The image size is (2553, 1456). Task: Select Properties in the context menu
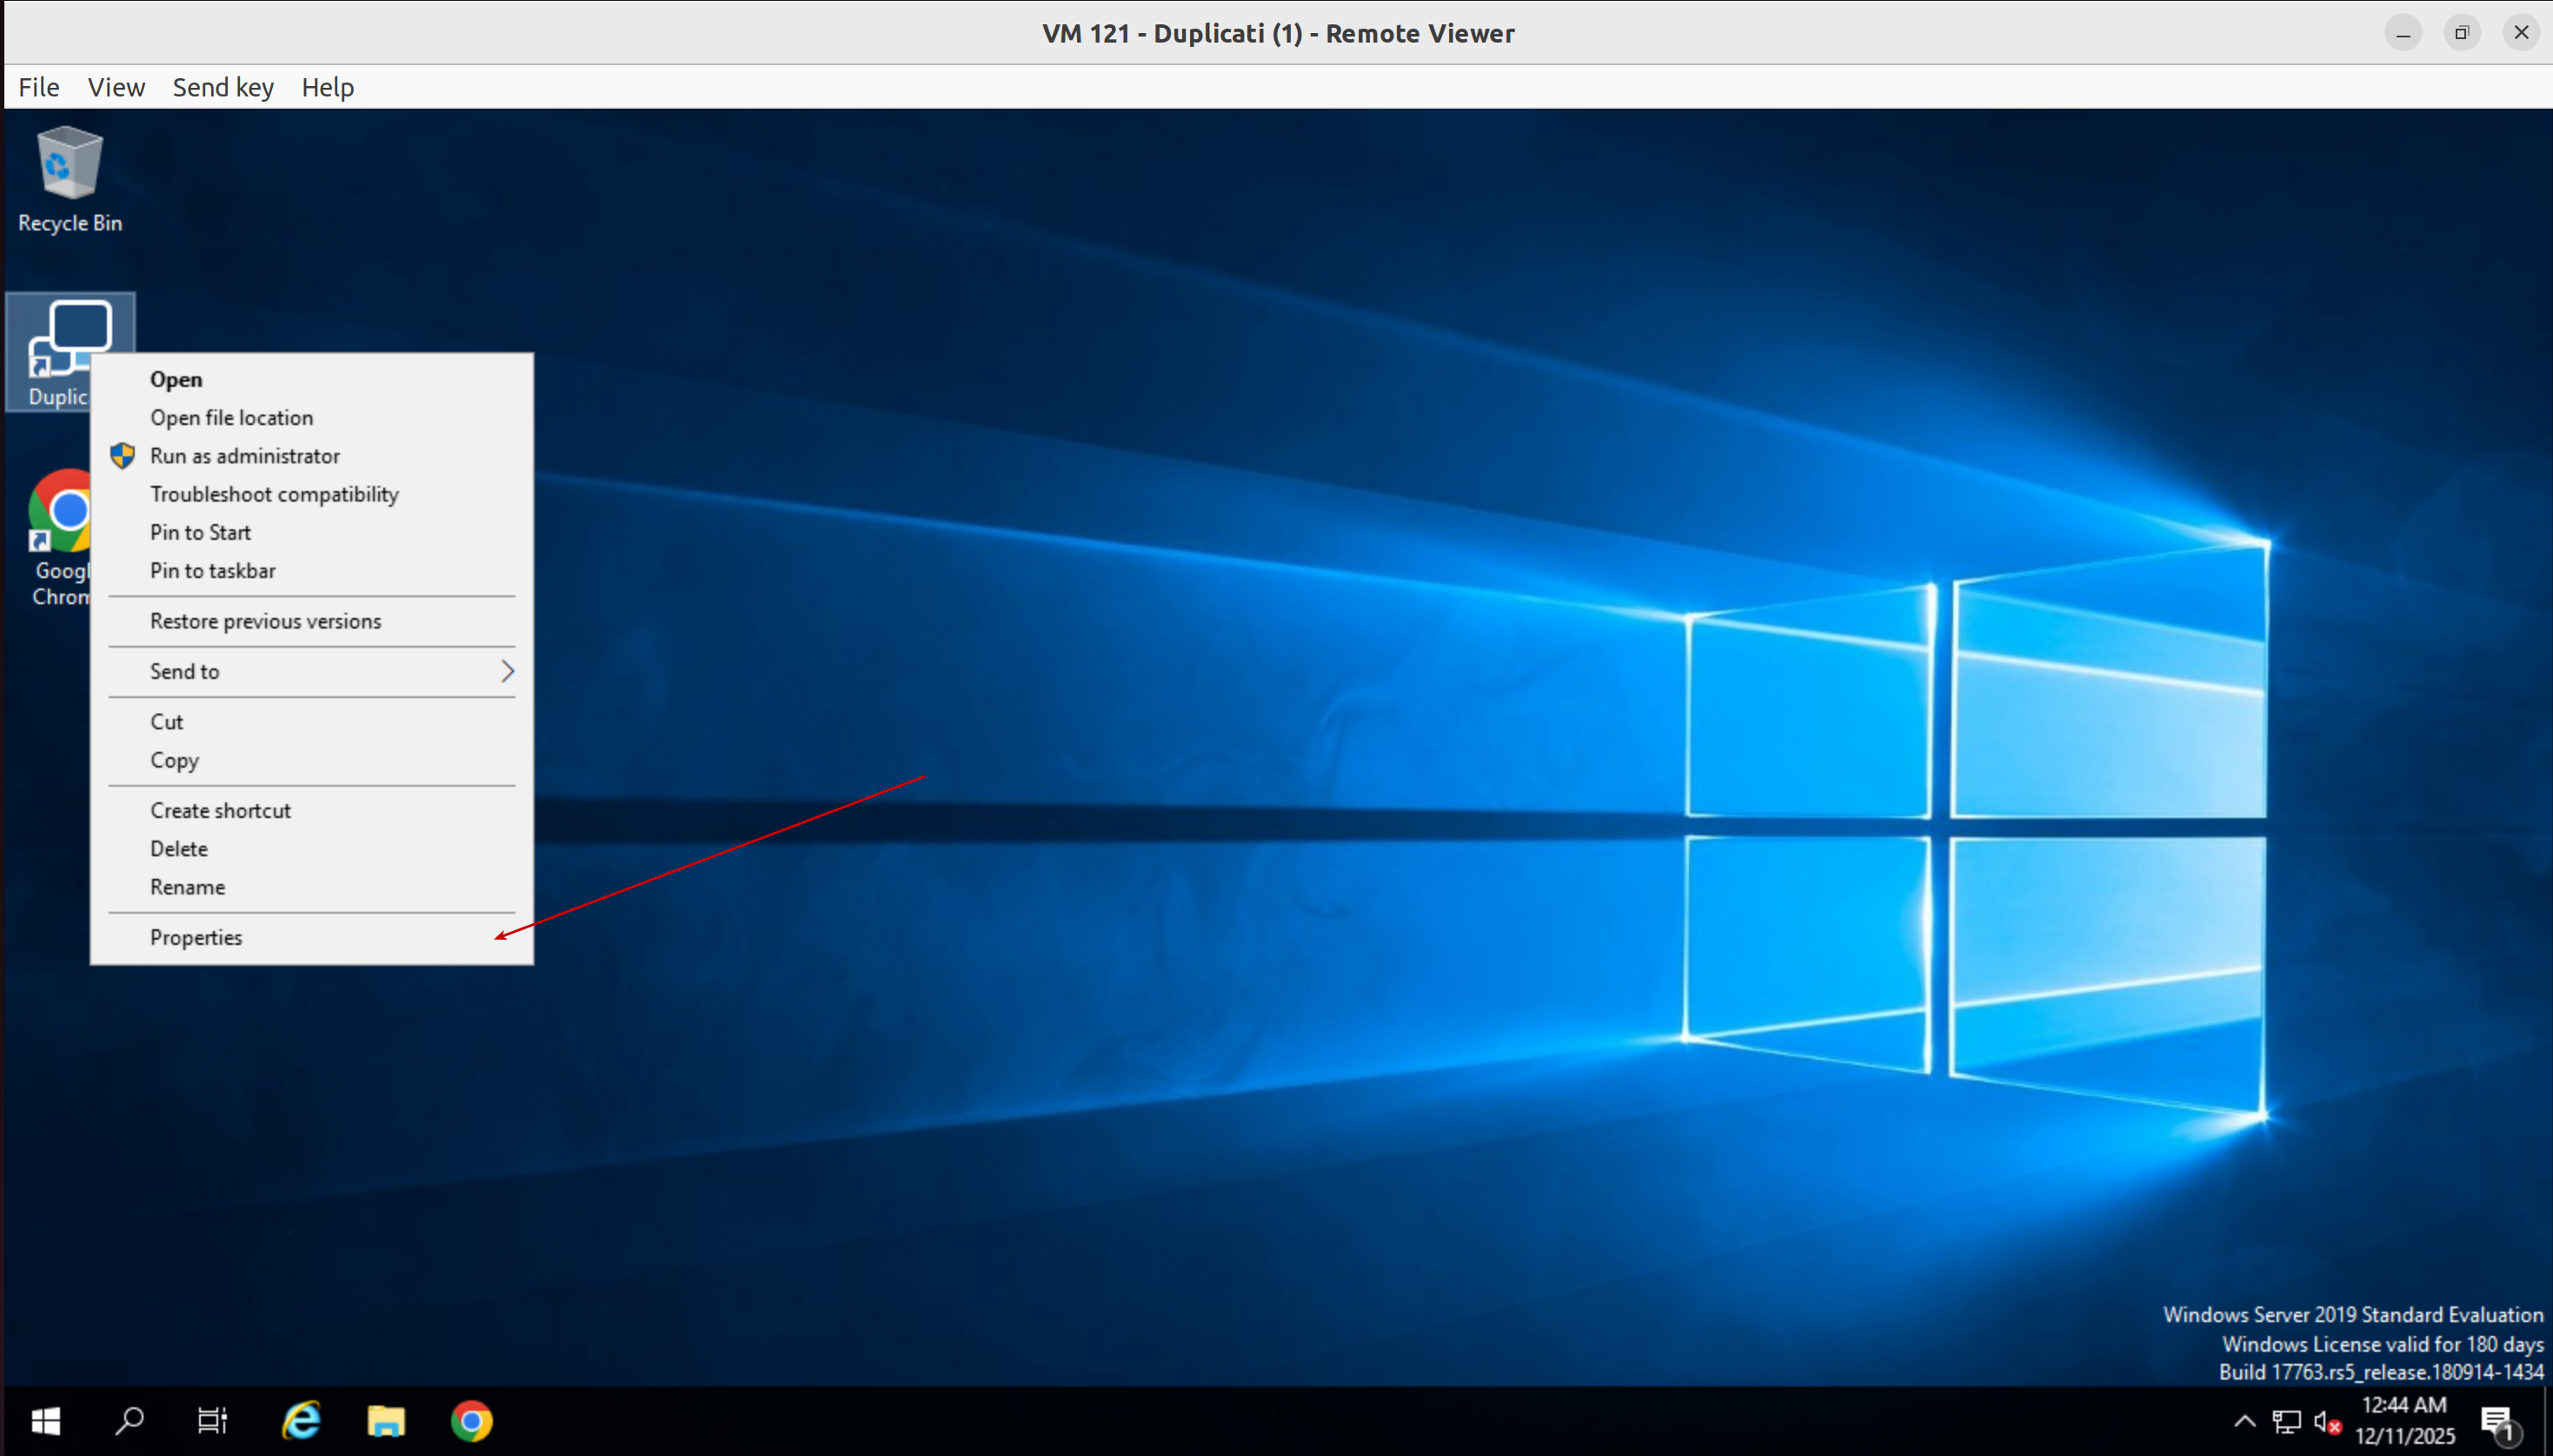pyautogui.click(x=196, y=937)
